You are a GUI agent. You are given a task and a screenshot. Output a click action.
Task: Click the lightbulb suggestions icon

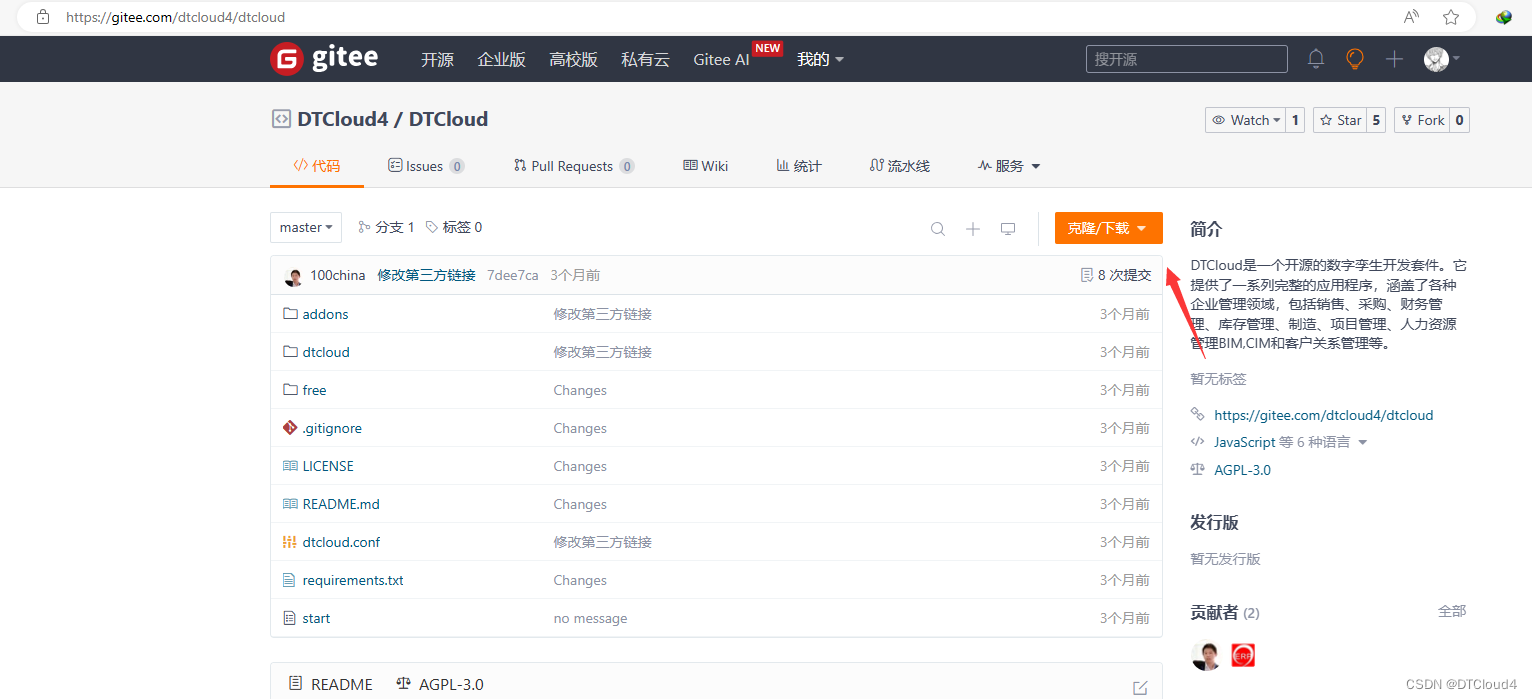[x=1354, y=59]
